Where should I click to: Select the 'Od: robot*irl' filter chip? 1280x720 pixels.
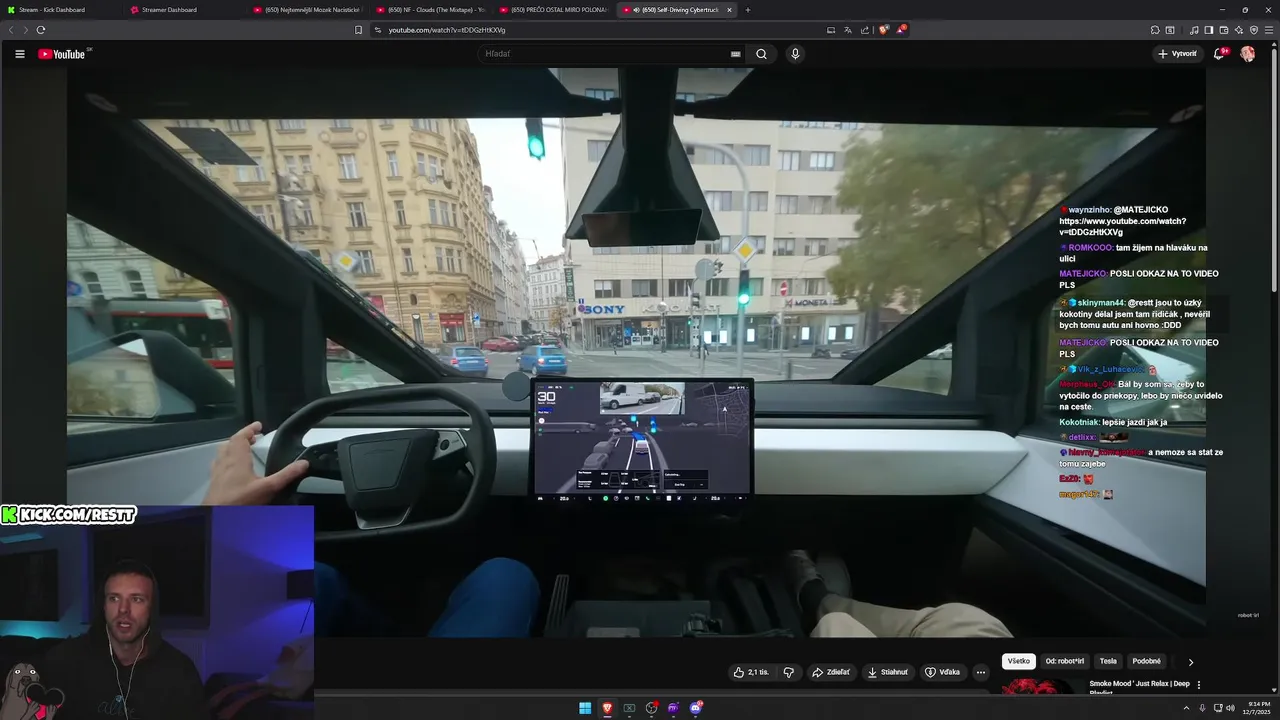pyautogui.click(x=1065, y=661)
